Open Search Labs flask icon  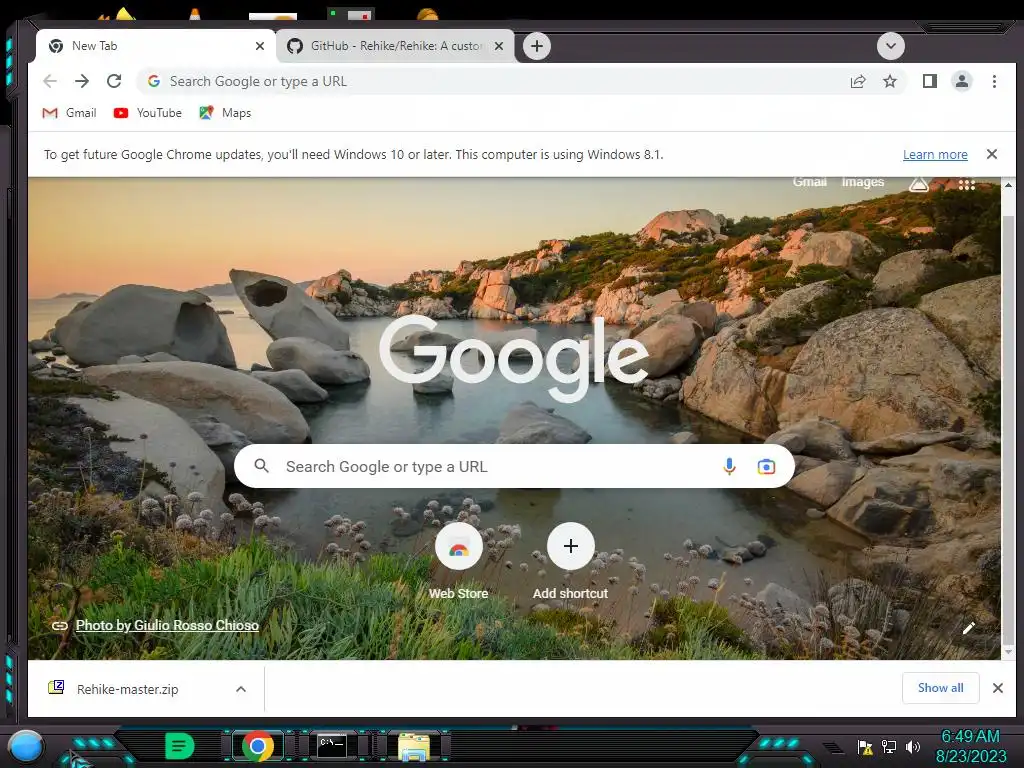918,184
